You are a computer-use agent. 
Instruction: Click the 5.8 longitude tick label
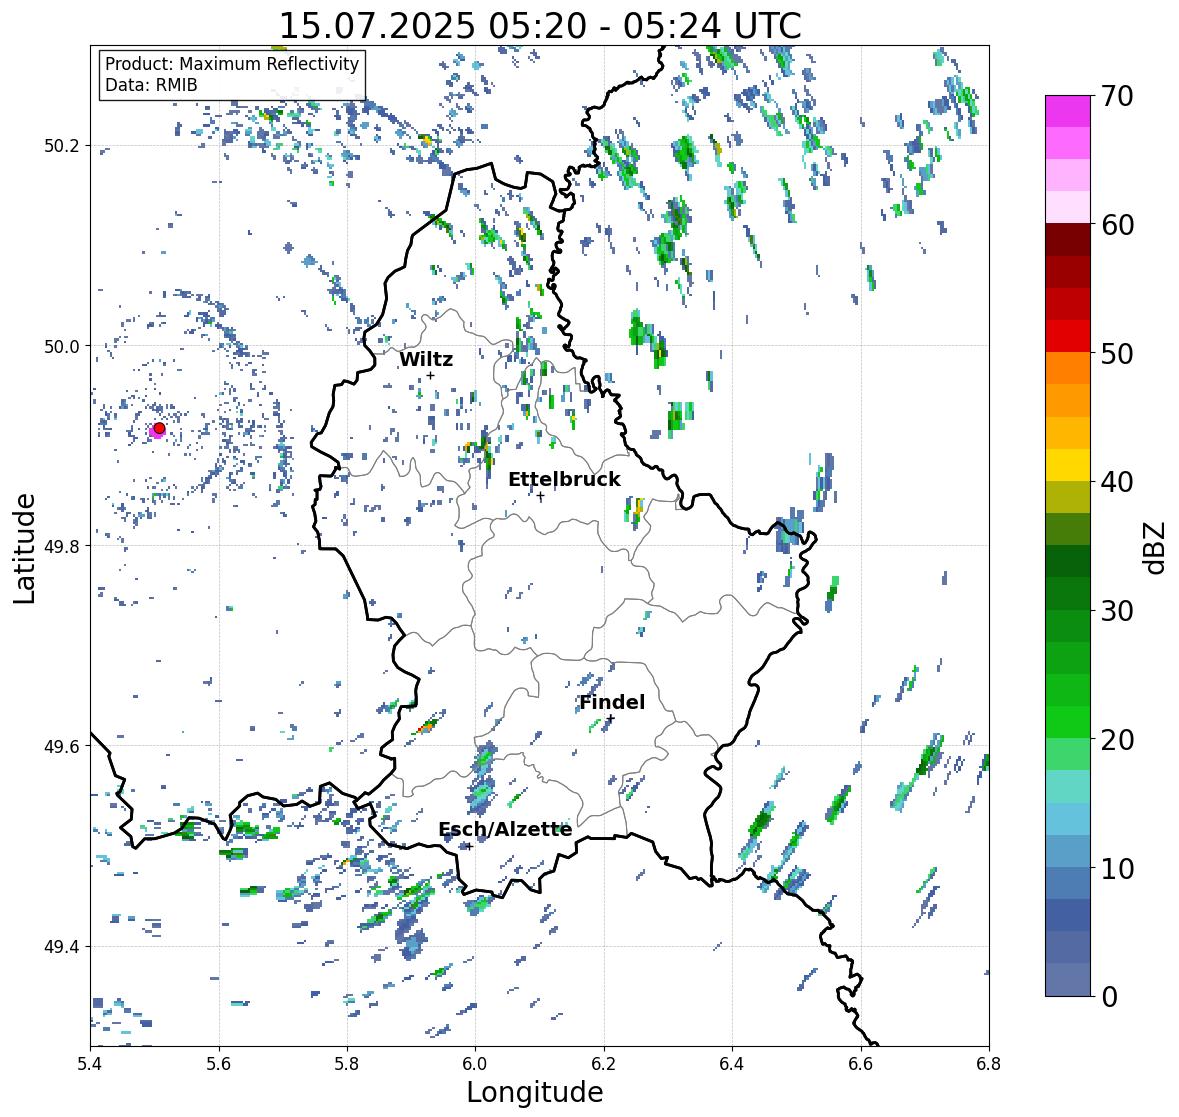tap(347, 1063)
